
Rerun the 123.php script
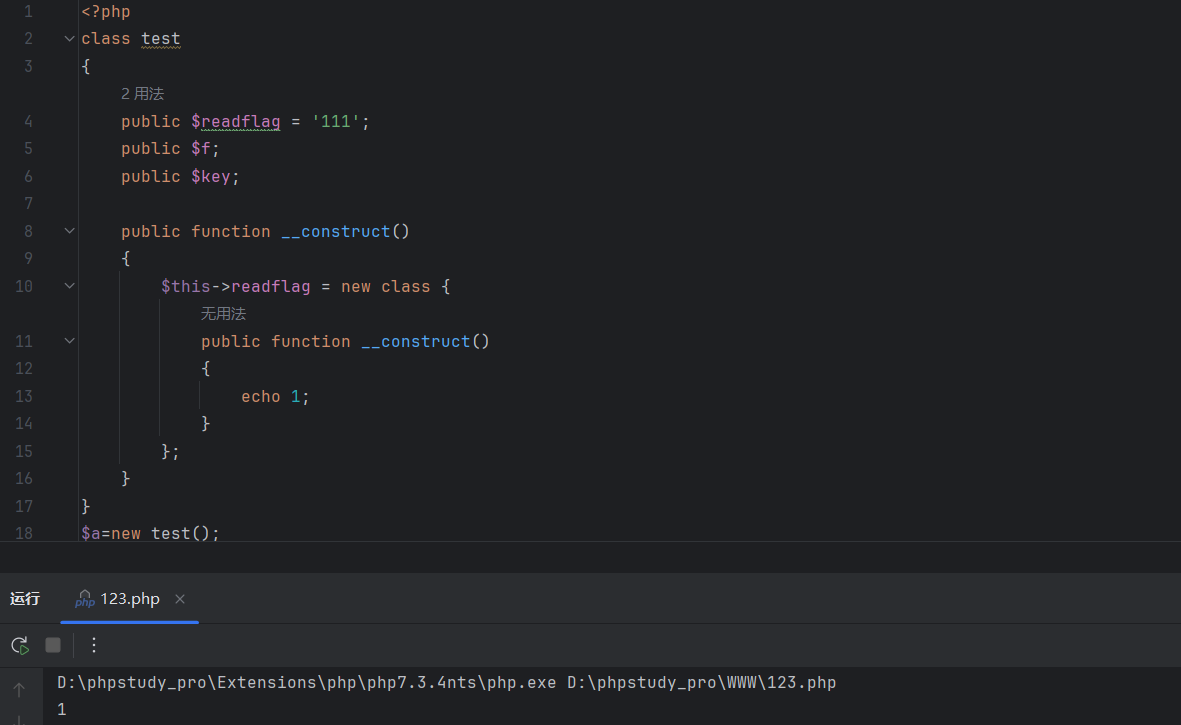pos(20,645)
